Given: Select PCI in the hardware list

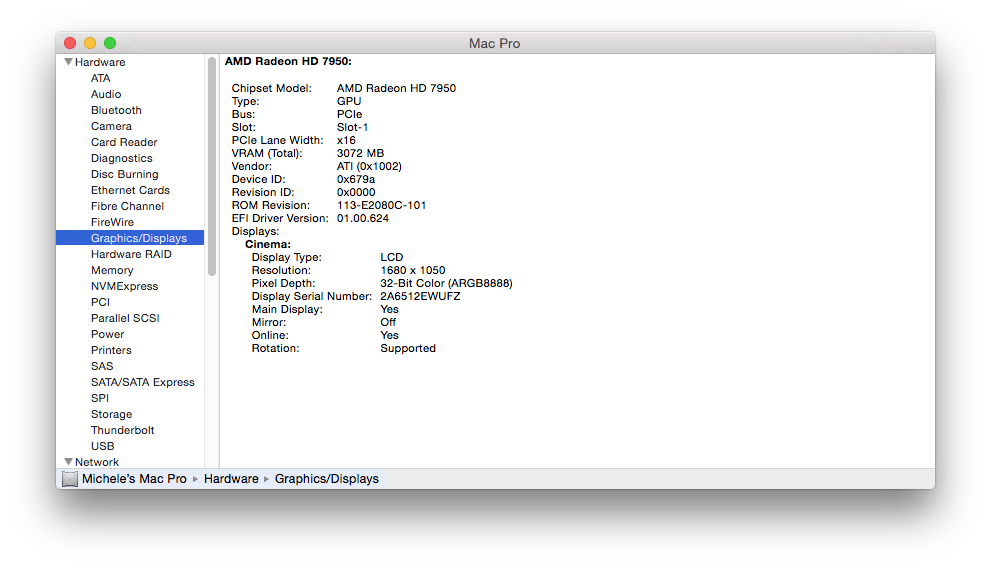Looking at the screenshot, I should (100, 302).
